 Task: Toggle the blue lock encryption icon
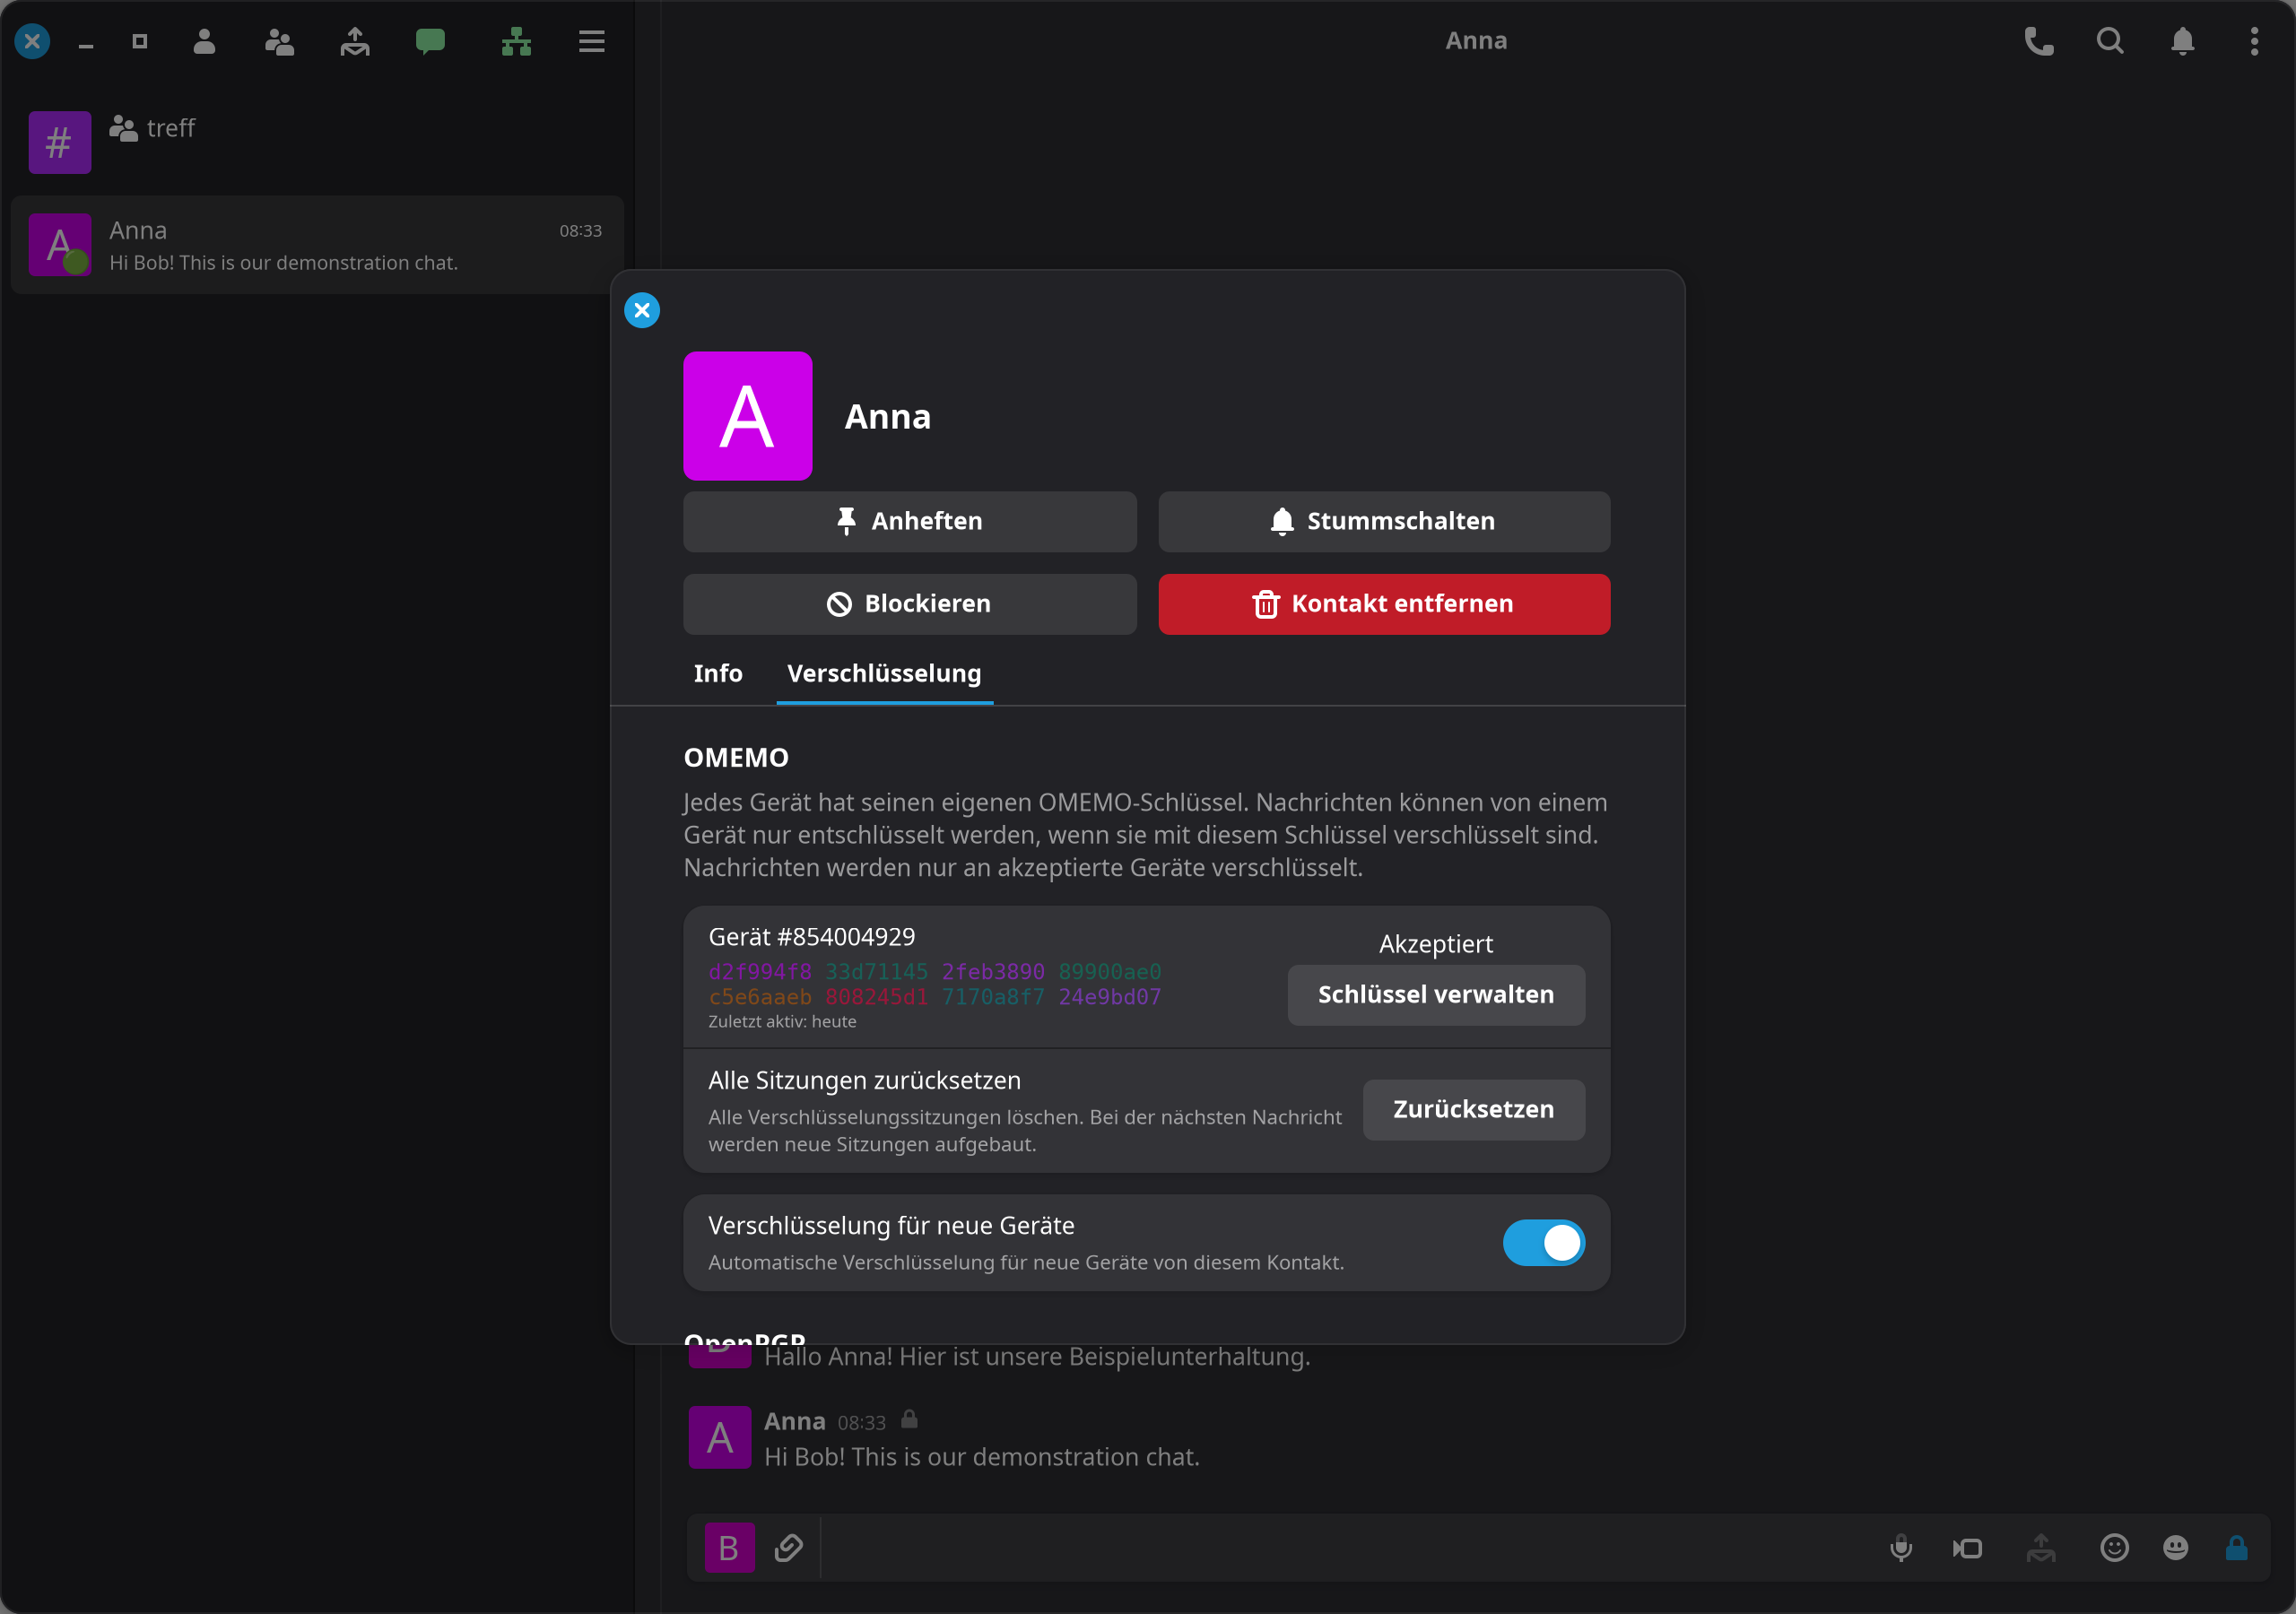tap(2236, 1548)
